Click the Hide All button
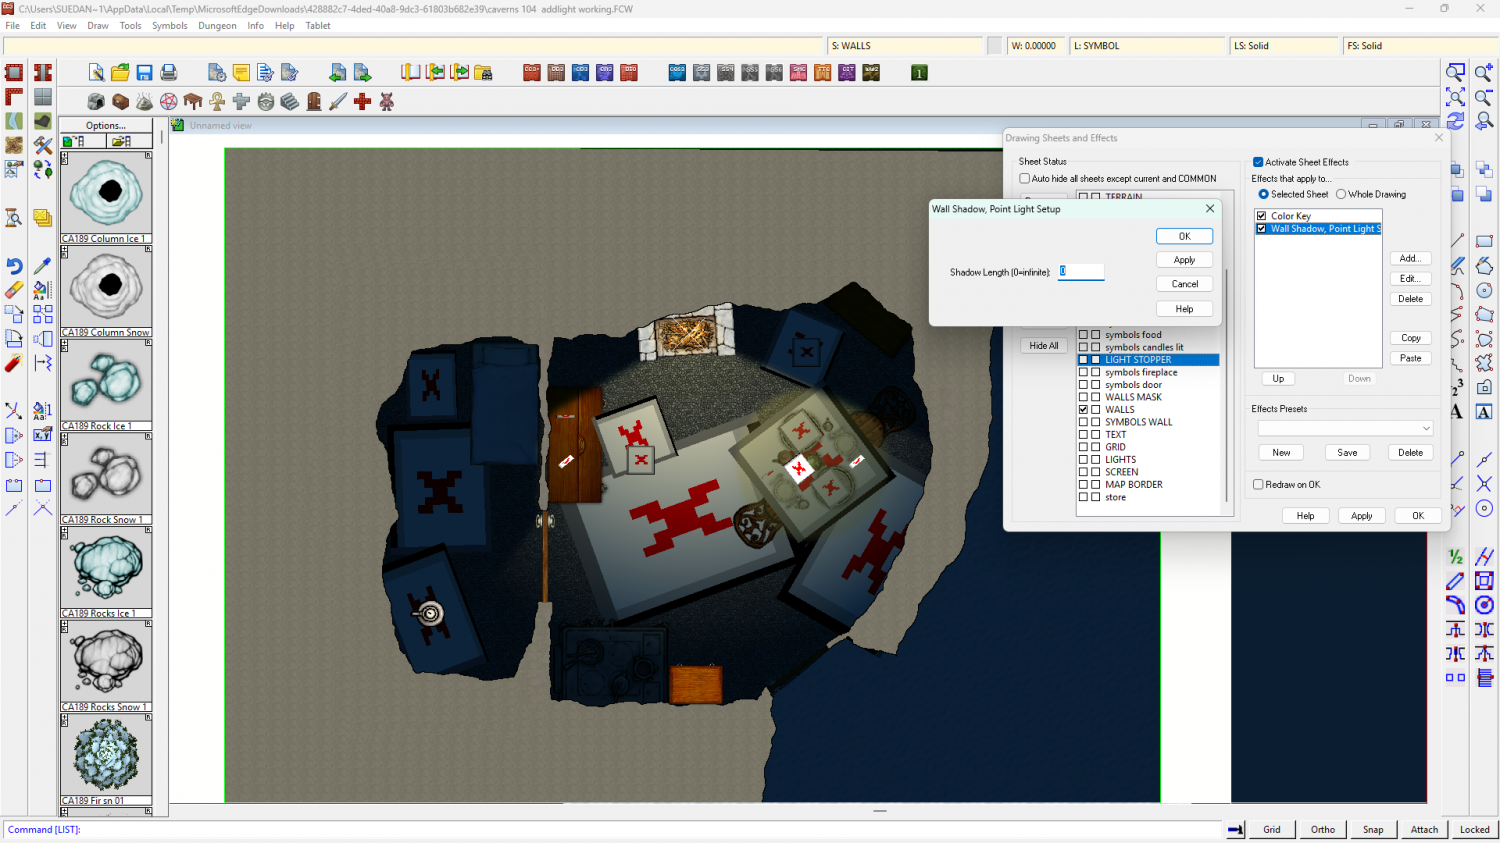 1043,346
